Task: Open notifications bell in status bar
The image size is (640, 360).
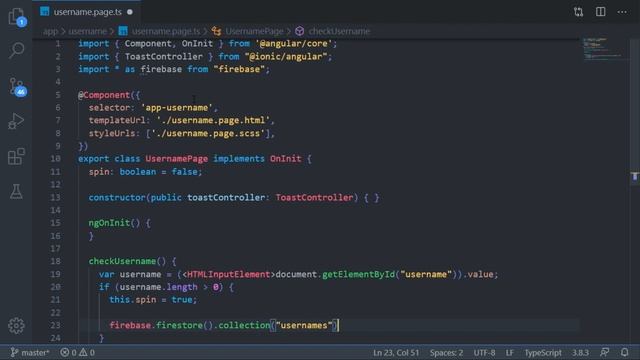Action: coord(624,352)
